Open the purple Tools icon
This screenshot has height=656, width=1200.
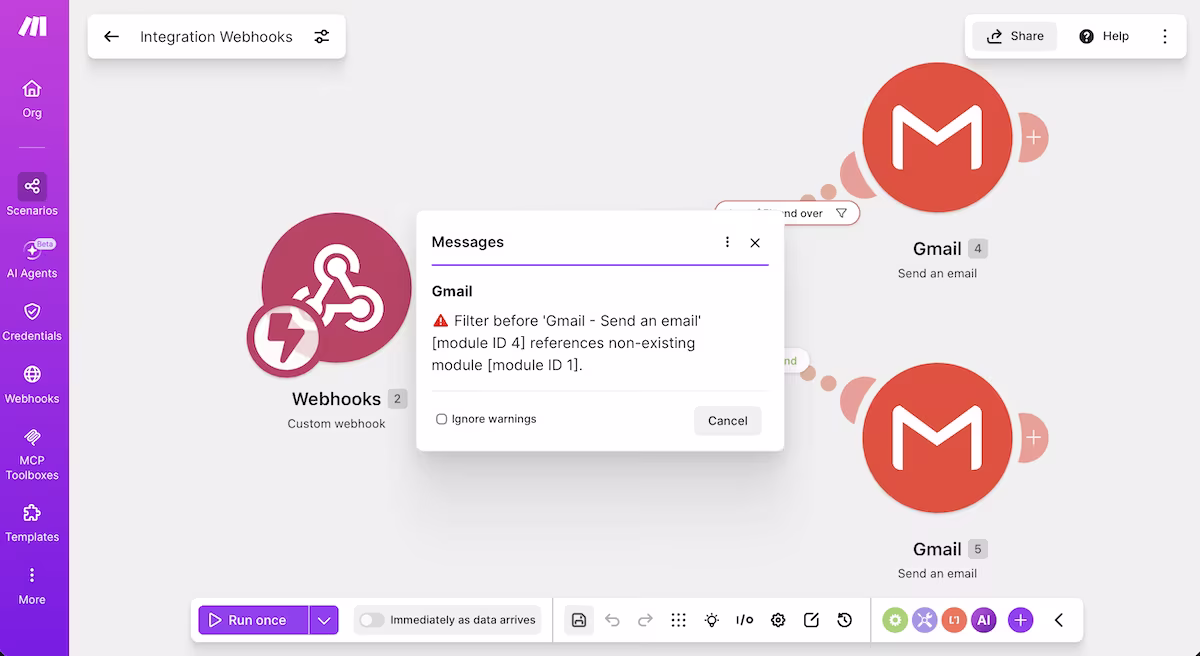click(x=924, y=620)
